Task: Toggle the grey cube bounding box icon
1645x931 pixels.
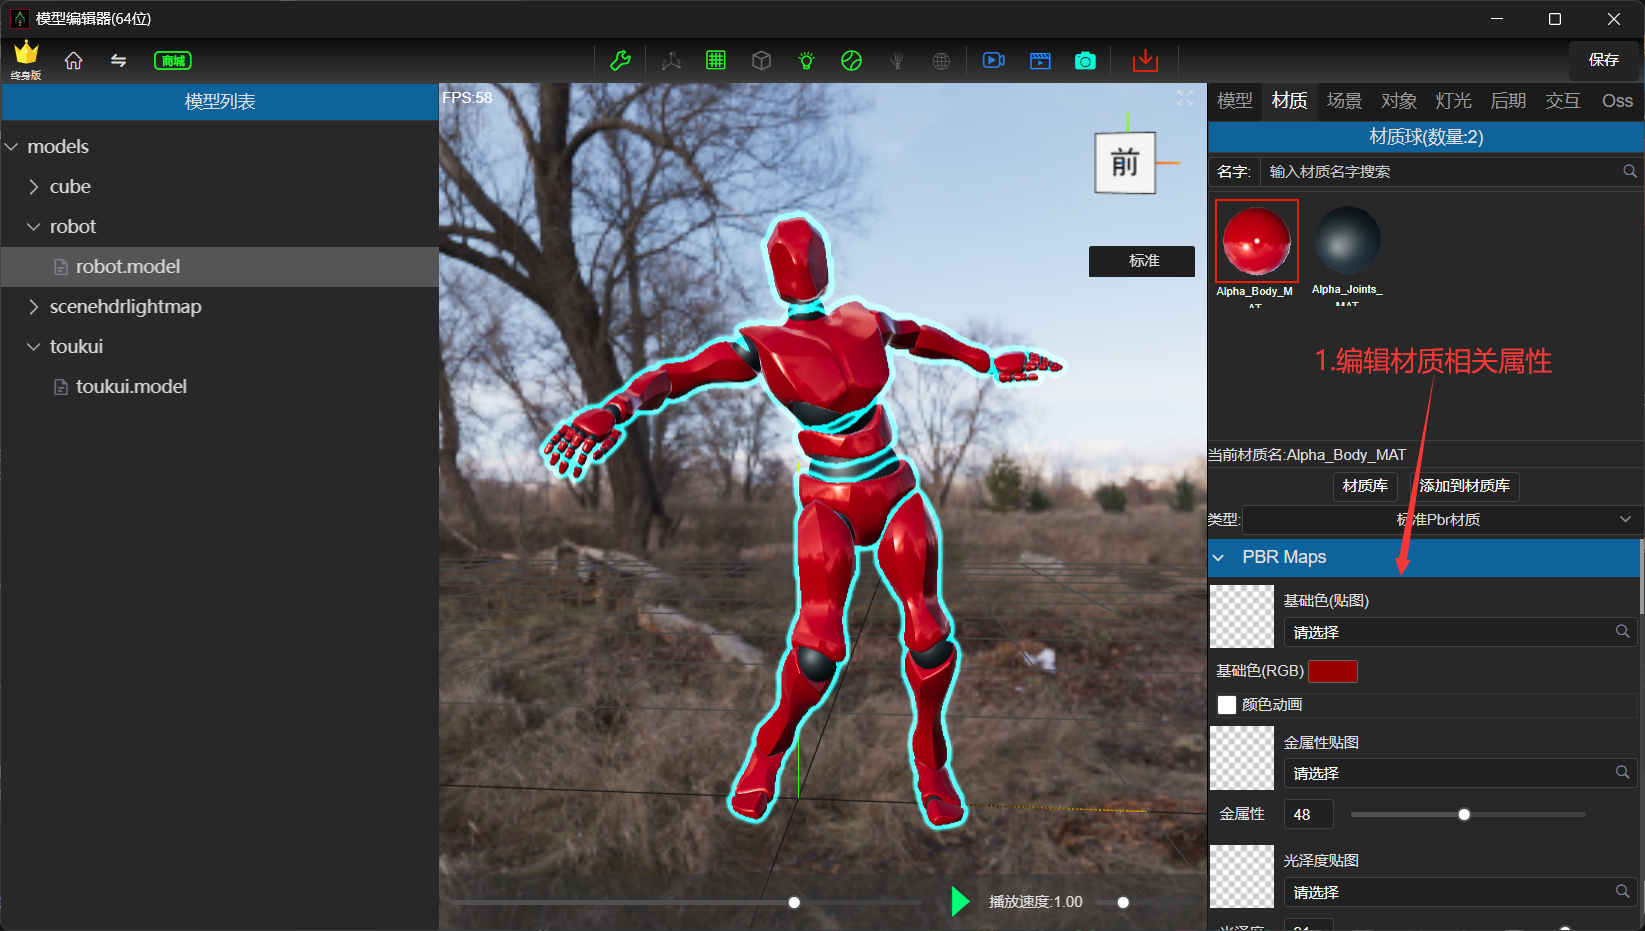Action: [x=761, y=61]
